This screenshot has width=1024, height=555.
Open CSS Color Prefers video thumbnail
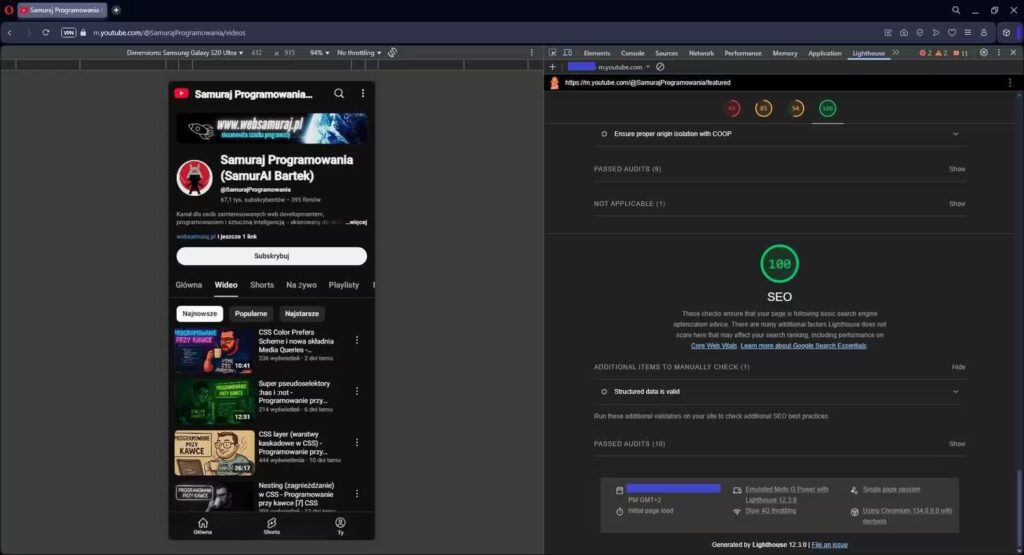(214, 351)
